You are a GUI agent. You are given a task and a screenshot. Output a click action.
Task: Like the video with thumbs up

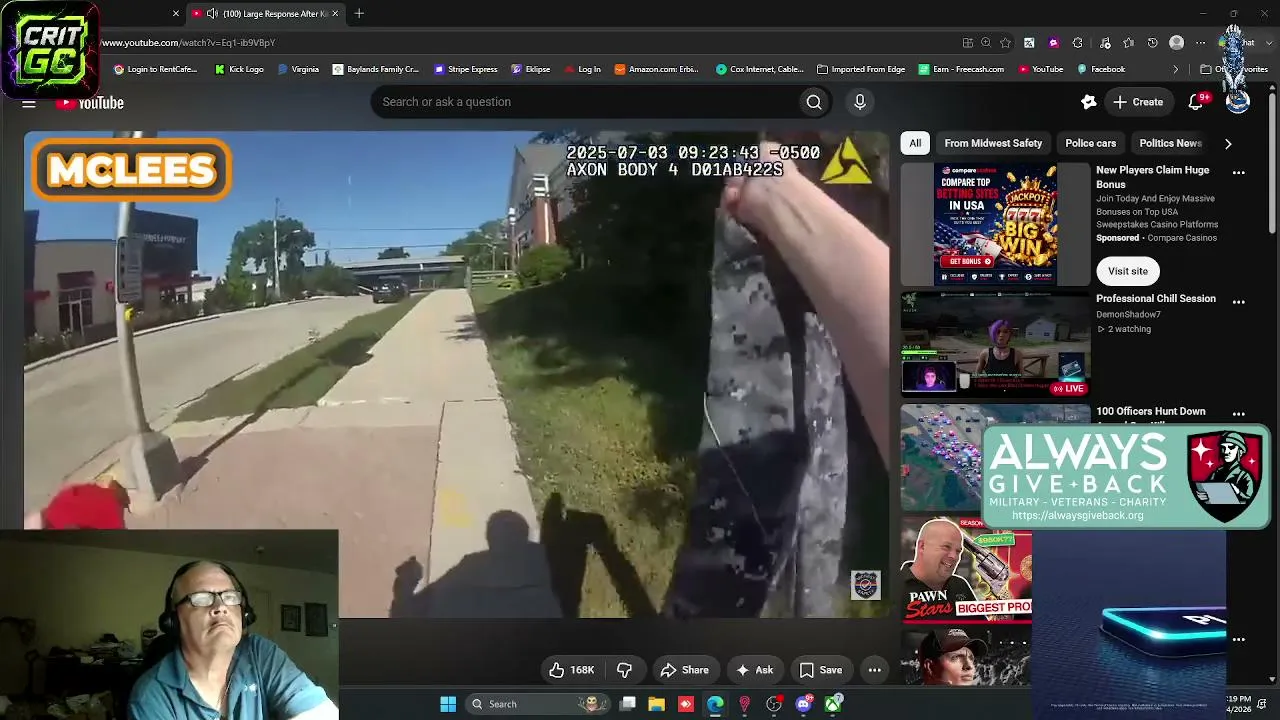[572, 670]
